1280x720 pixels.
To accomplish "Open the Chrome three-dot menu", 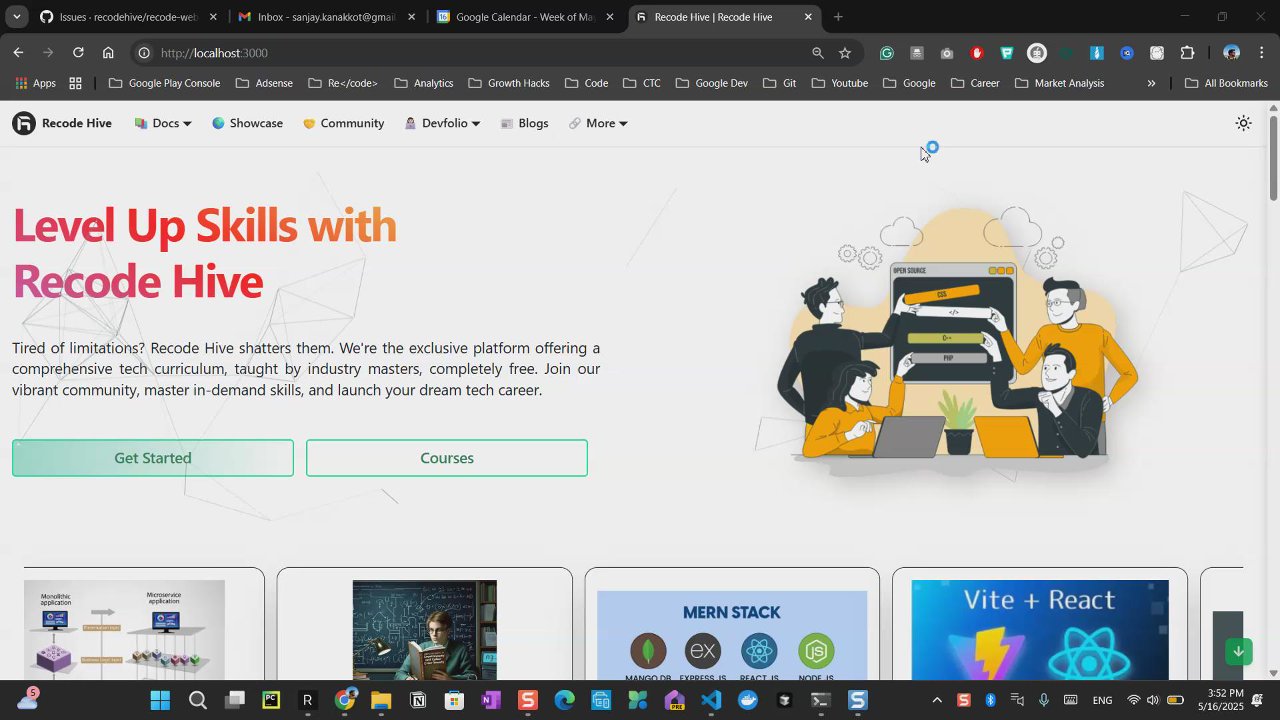I will tap(1261, 53).
